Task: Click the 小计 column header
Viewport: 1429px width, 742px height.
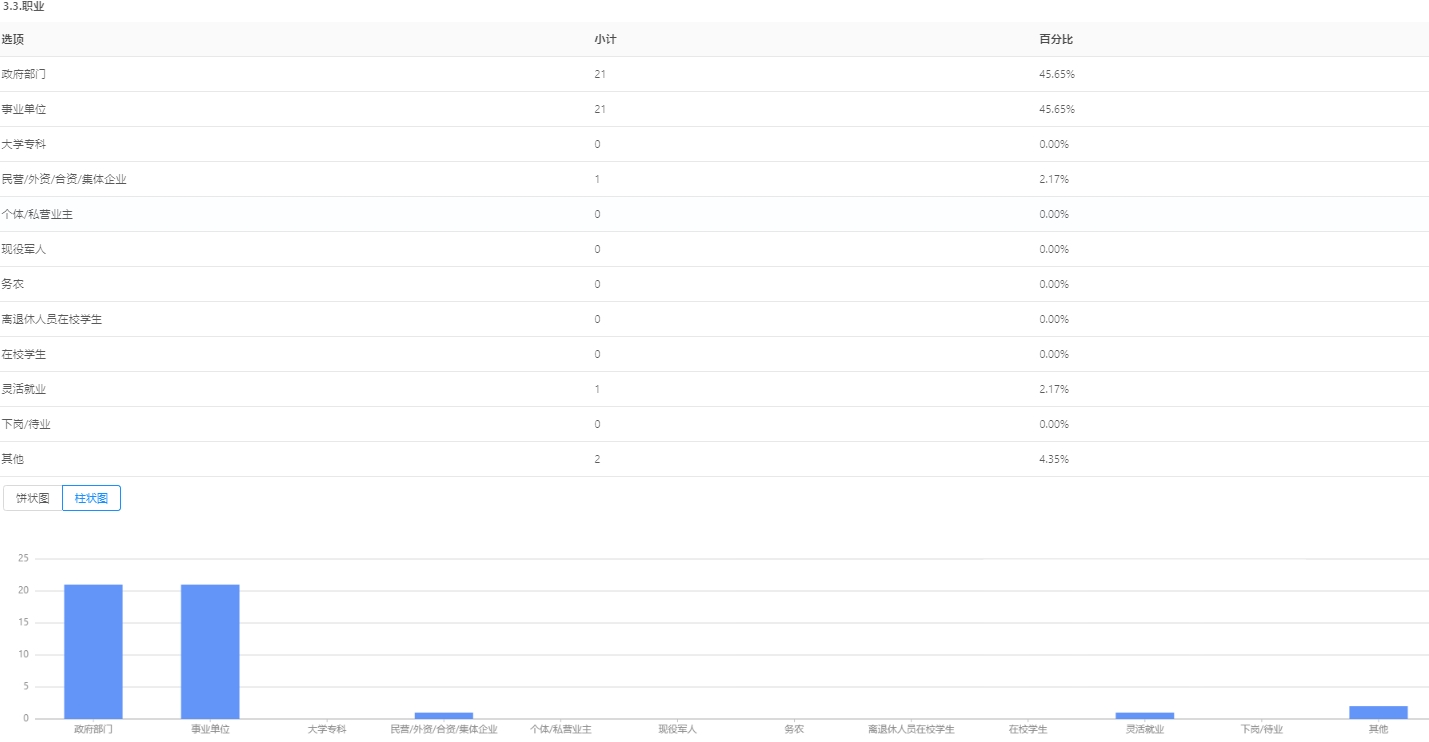Action: [604, 40]
